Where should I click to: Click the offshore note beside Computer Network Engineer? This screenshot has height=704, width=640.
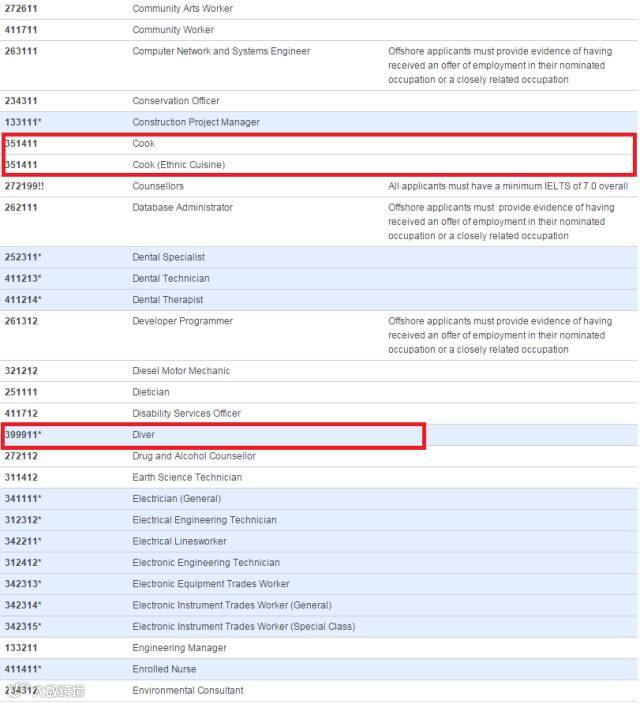(500, 65)
